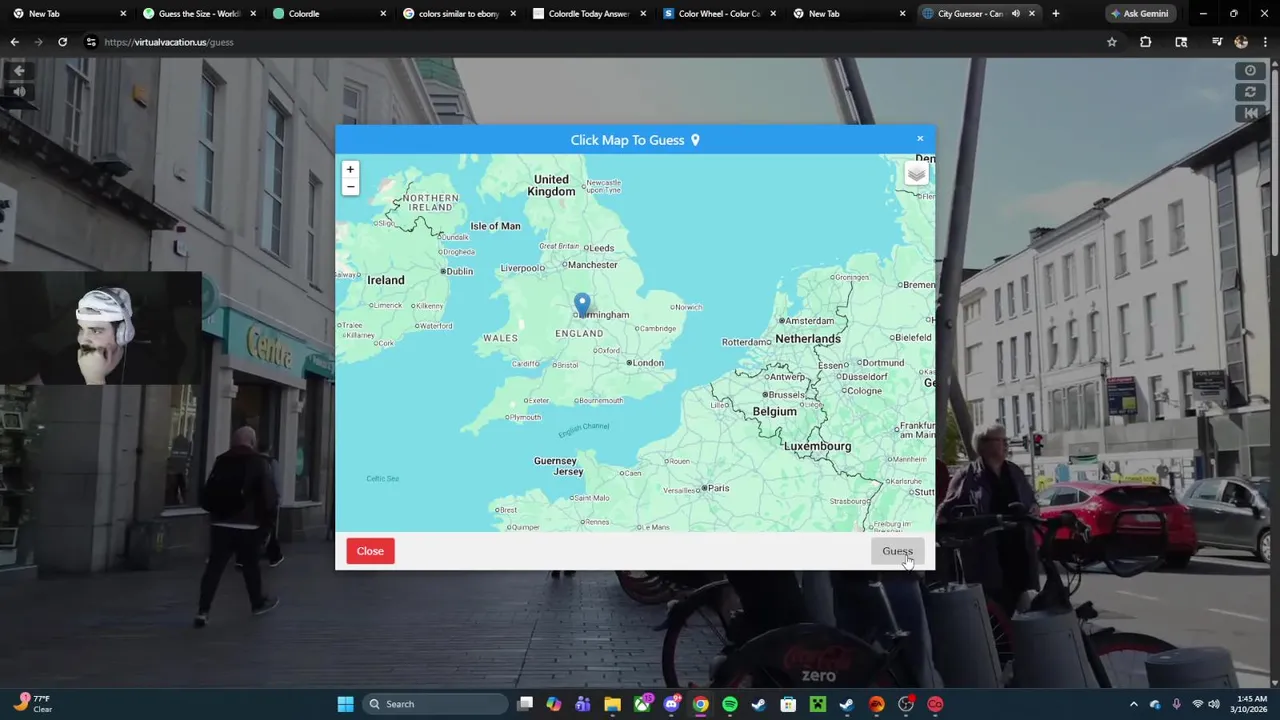This screenshot has height=720, width=1280.
Task: Click the Isle of Man label
Action: tap(496, 226)
